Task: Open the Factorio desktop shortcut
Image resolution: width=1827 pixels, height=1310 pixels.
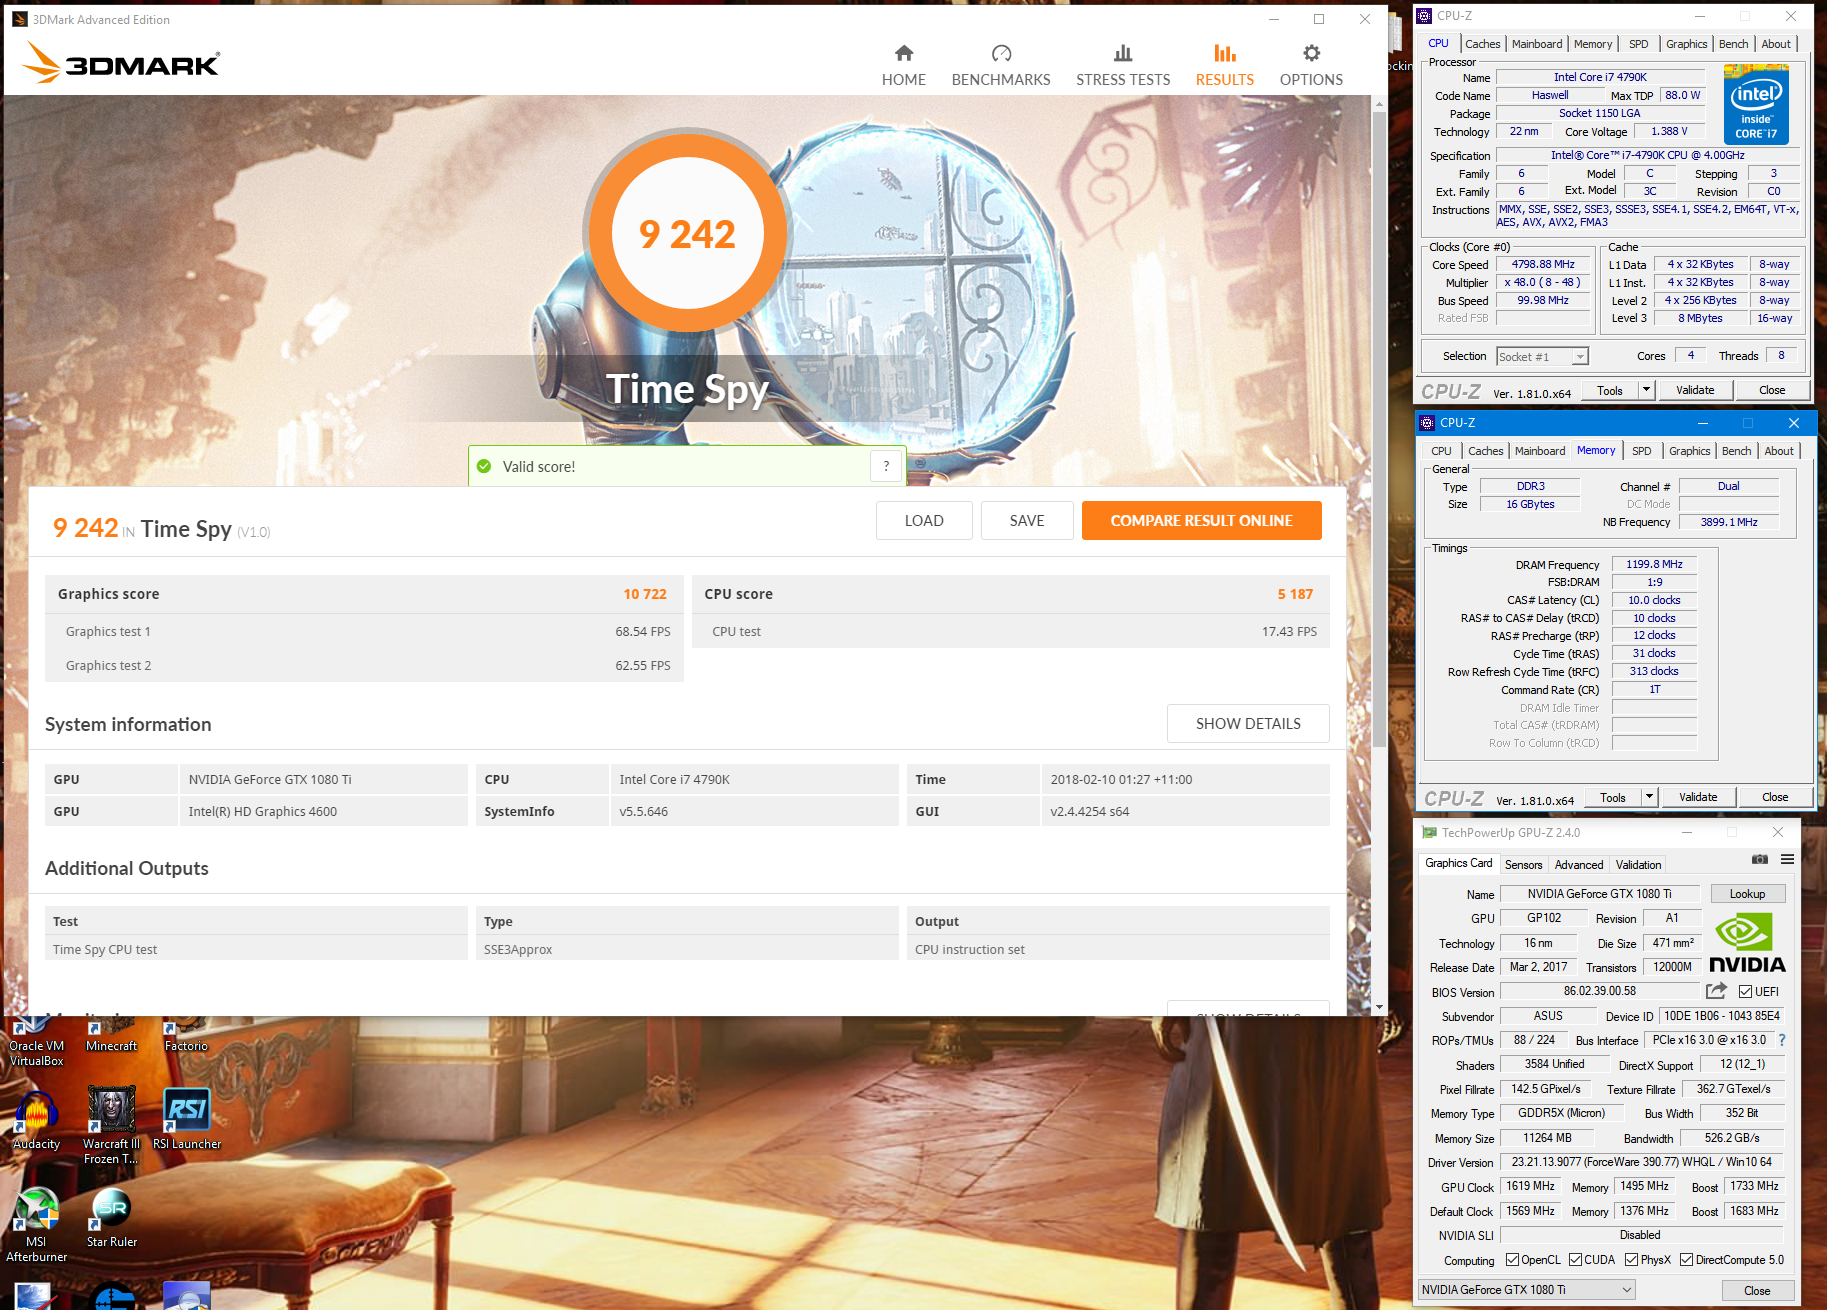Action: tap(187, 1036)
